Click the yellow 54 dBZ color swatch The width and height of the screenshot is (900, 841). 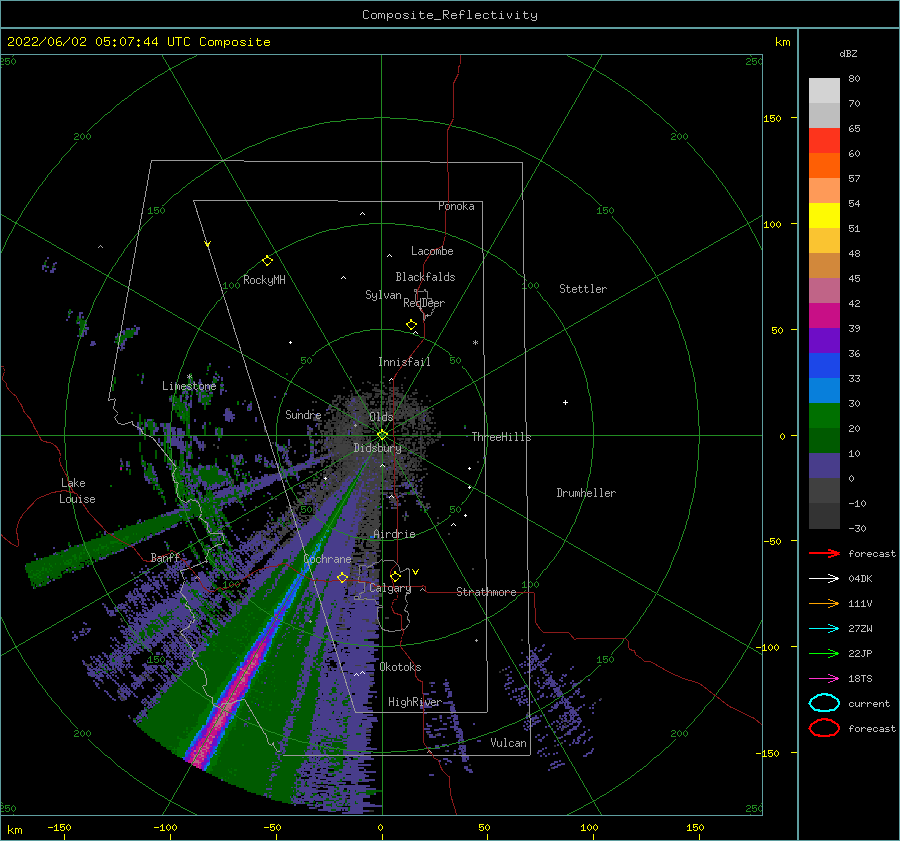[x=824, y=215]
